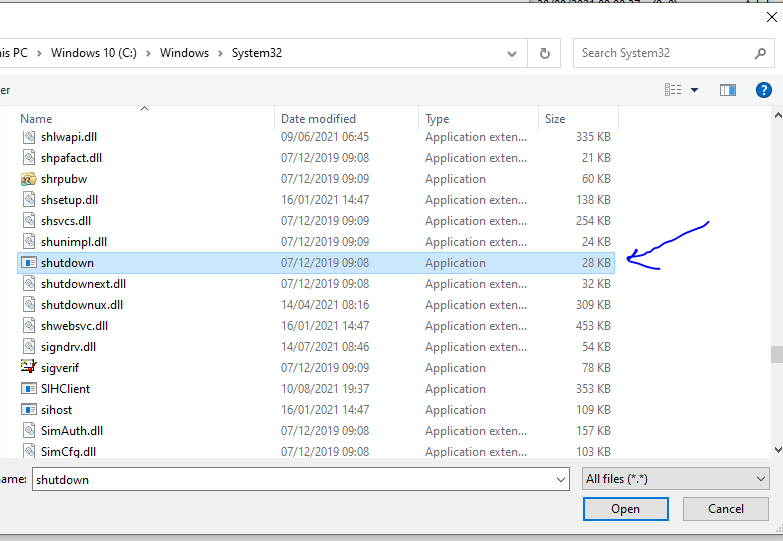Click the shunimpl.dll file icon

(x=29, y=242)
